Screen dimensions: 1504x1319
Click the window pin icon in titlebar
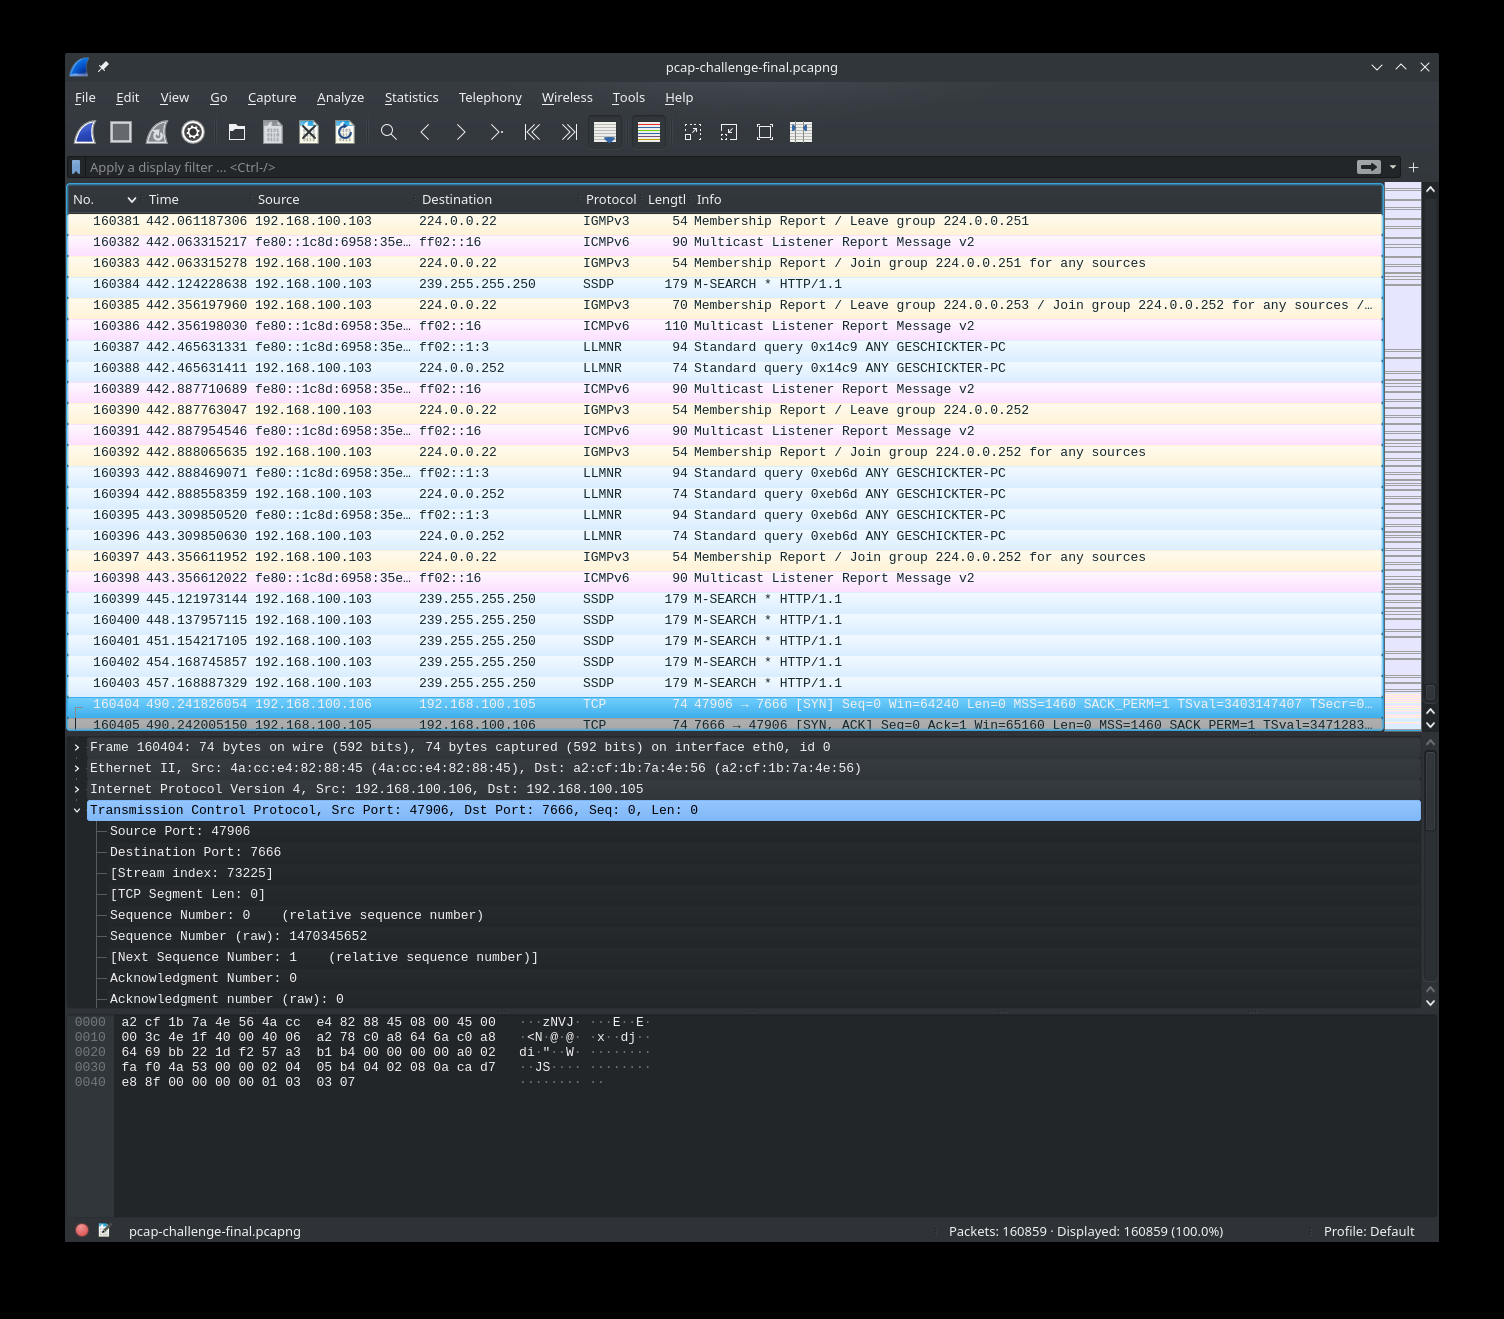coord(103,67)
